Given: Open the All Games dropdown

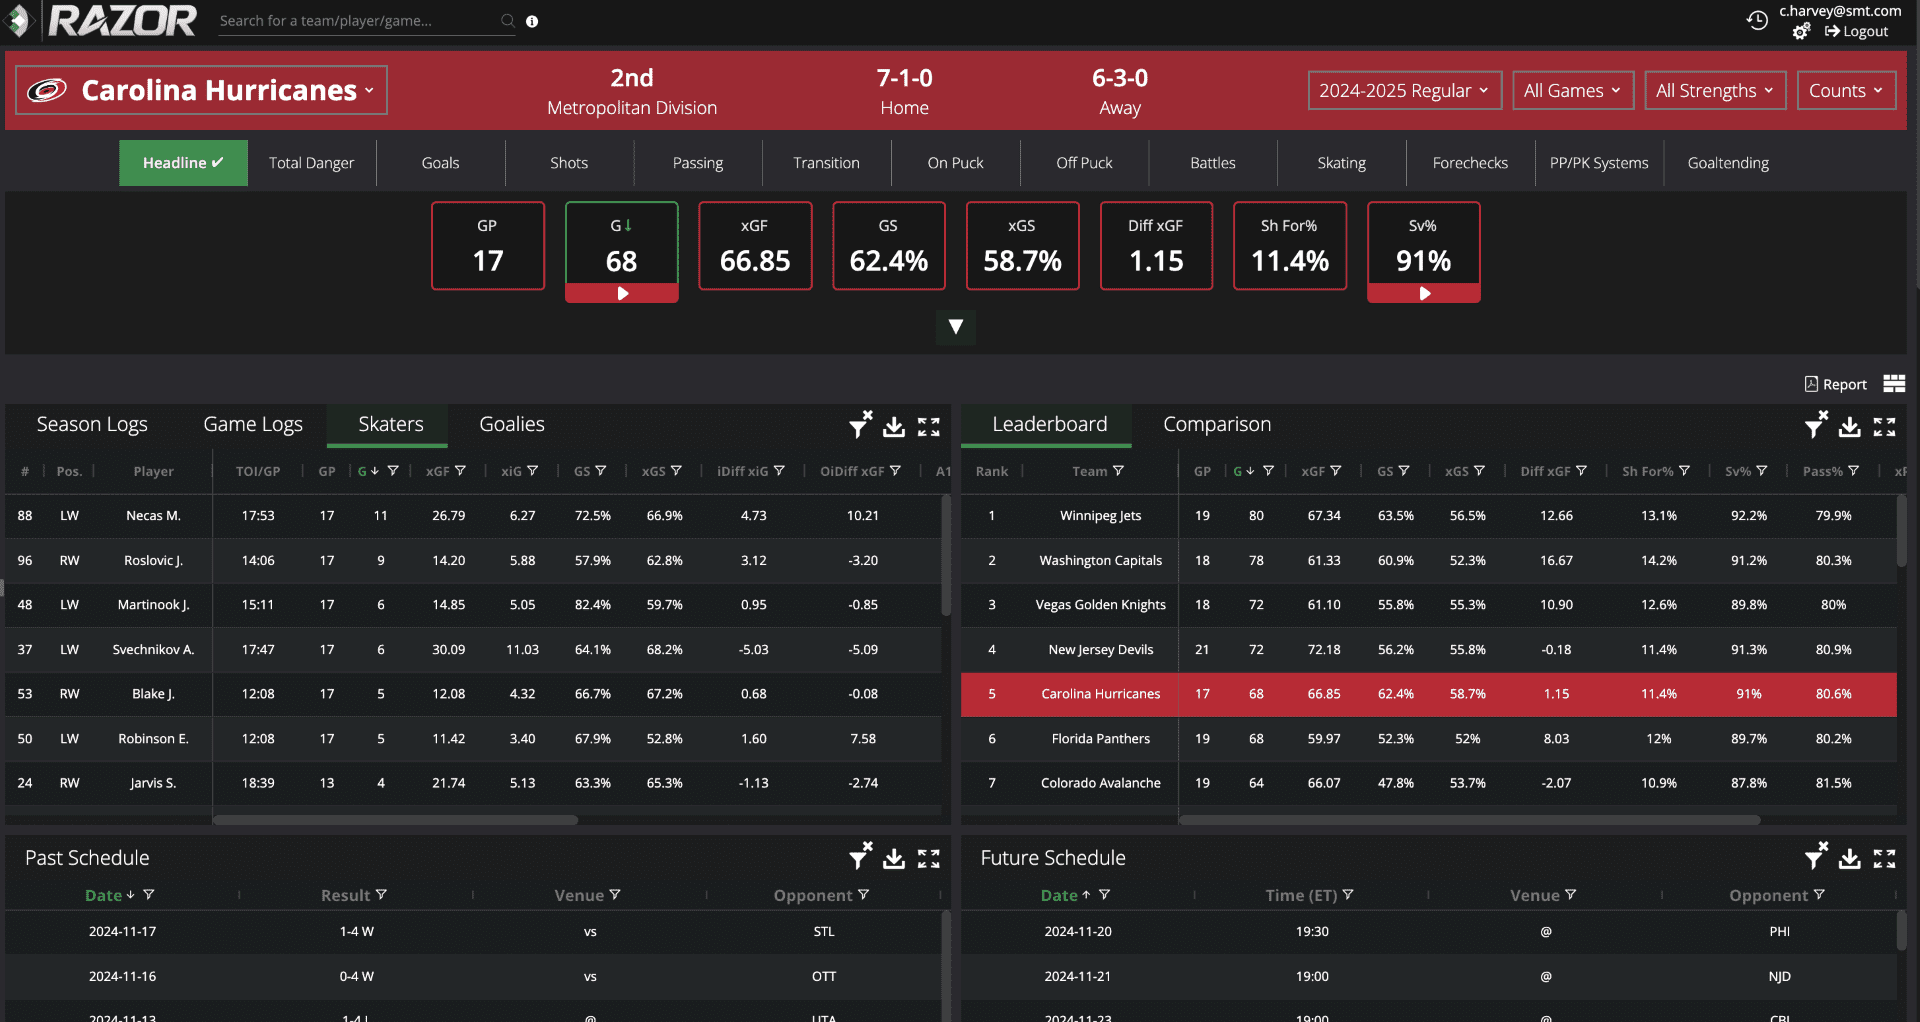Looking at the screenshot, I should [1573, 91].
